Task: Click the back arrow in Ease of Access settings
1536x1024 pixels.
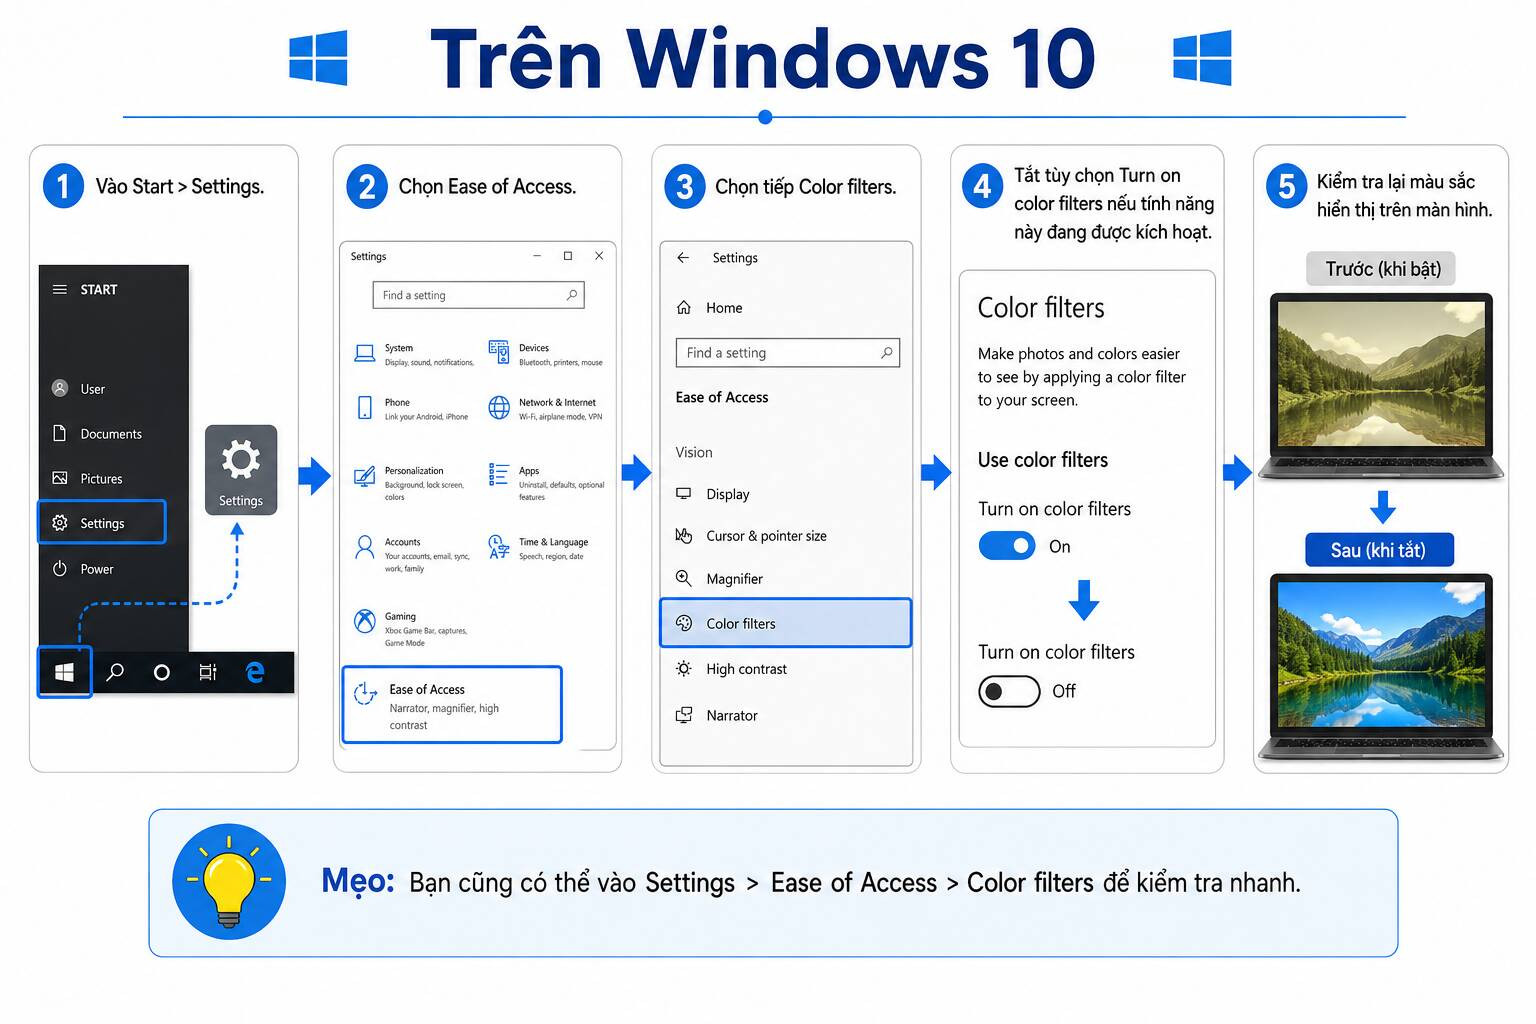Action: pyautogui.click(x=683, y=258)
